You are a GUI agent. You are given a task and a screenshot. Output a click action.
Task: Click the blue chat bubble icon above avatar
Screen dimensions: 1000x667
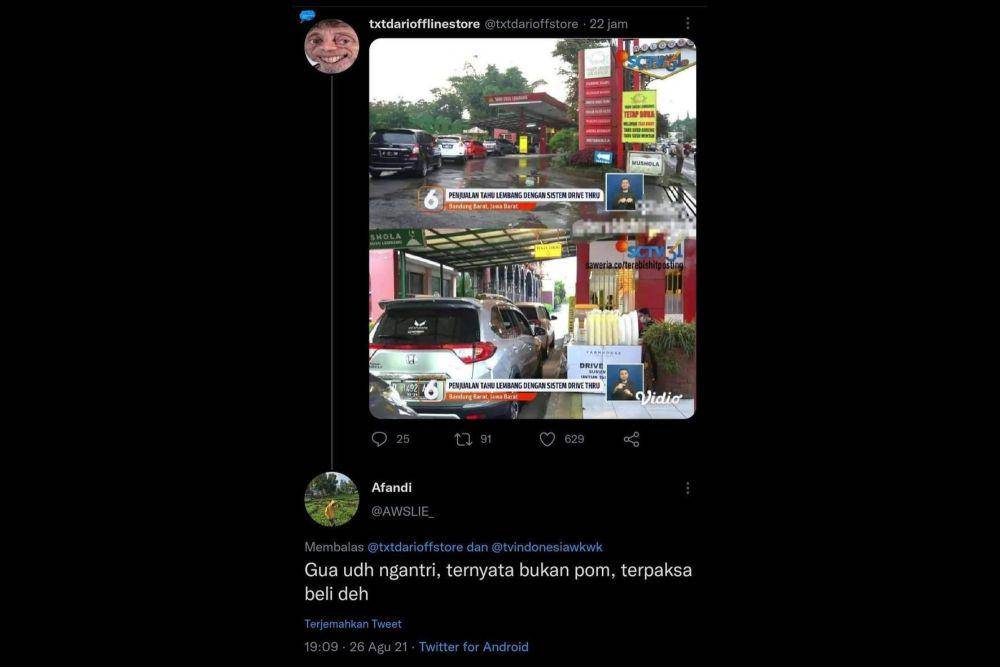307,16
